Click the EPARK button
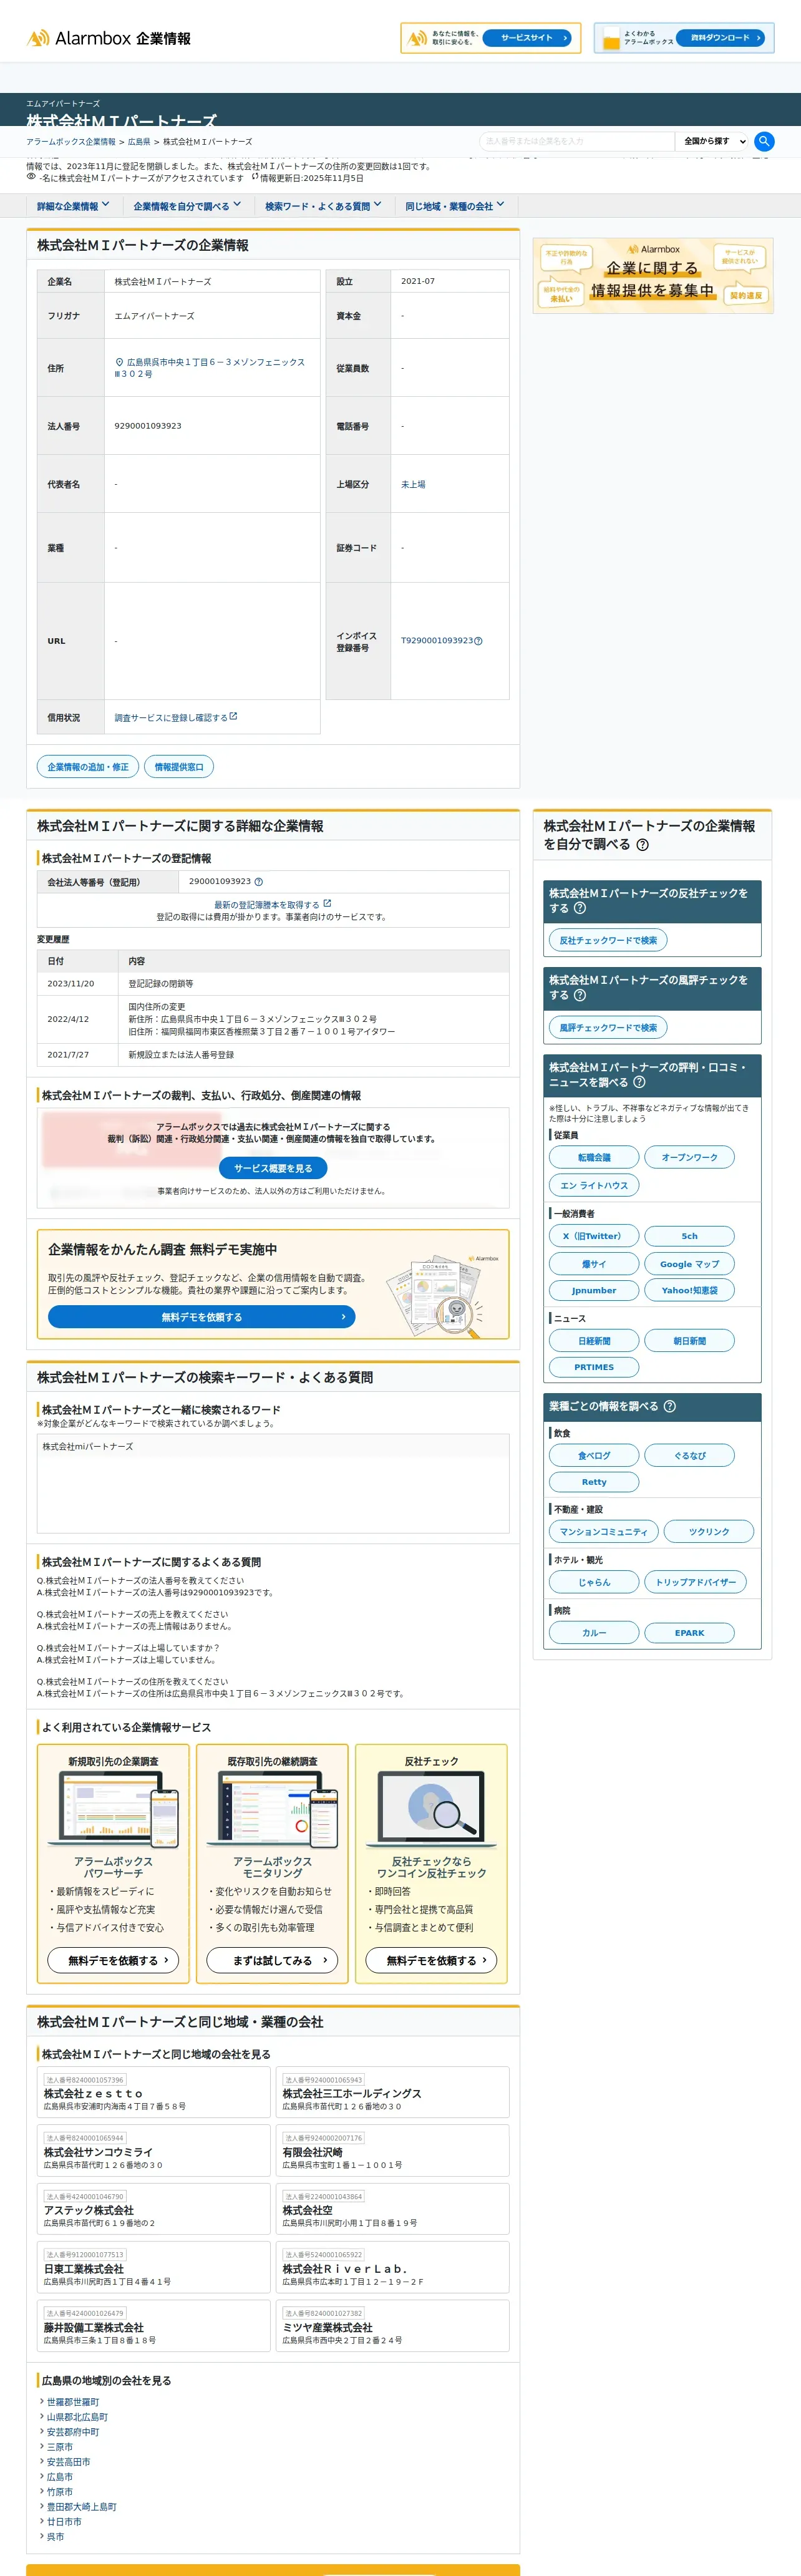 [689, 1633]
